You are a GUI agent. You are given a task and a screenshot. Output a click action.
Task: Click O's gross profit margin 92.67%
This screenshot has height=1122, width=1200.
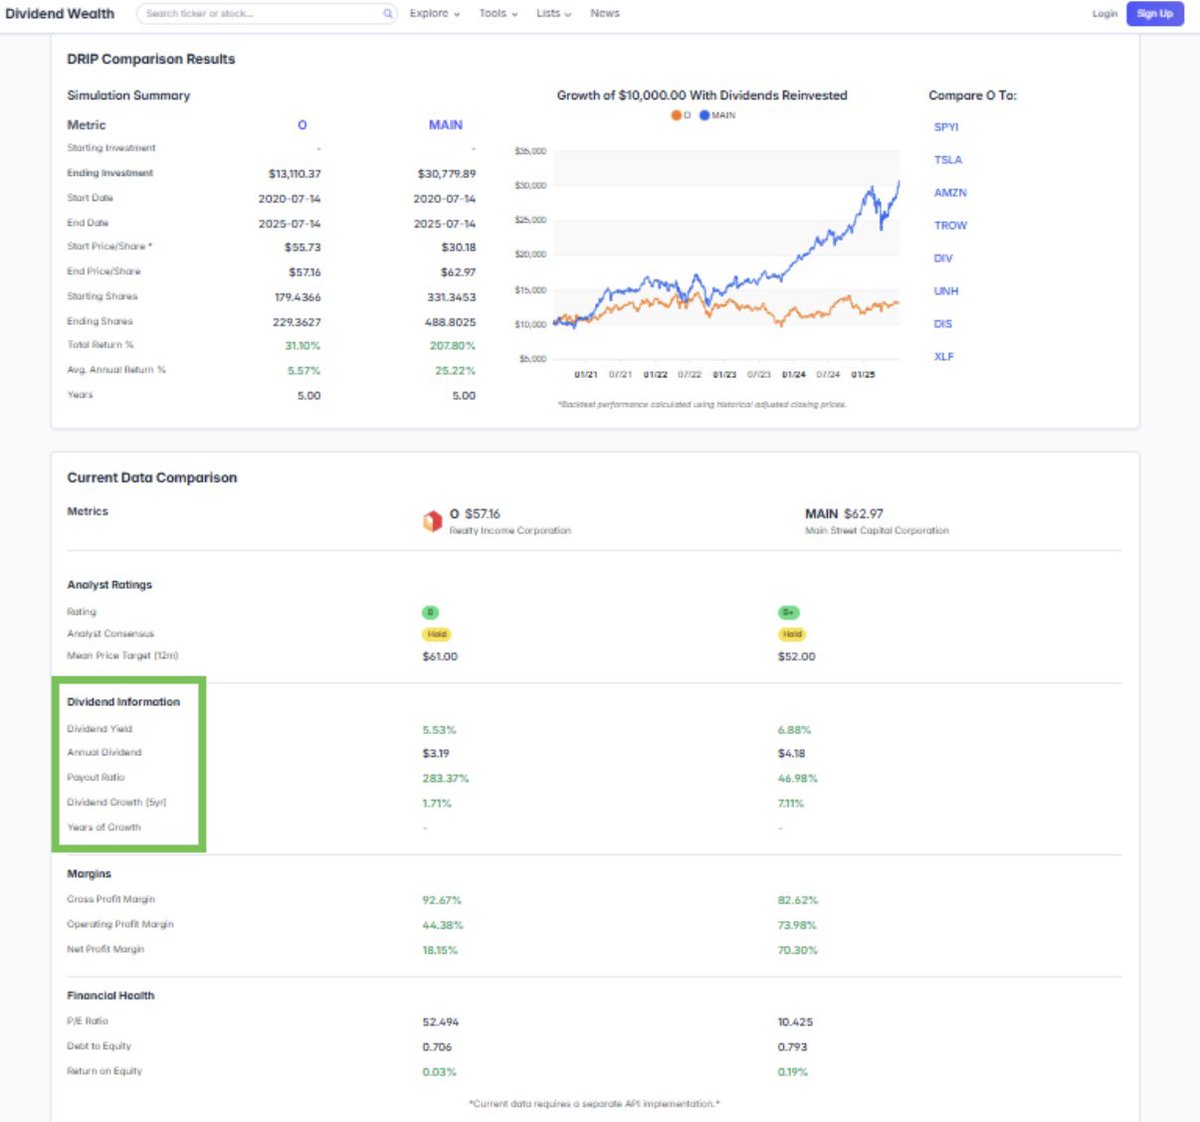[x=442, y=901]
